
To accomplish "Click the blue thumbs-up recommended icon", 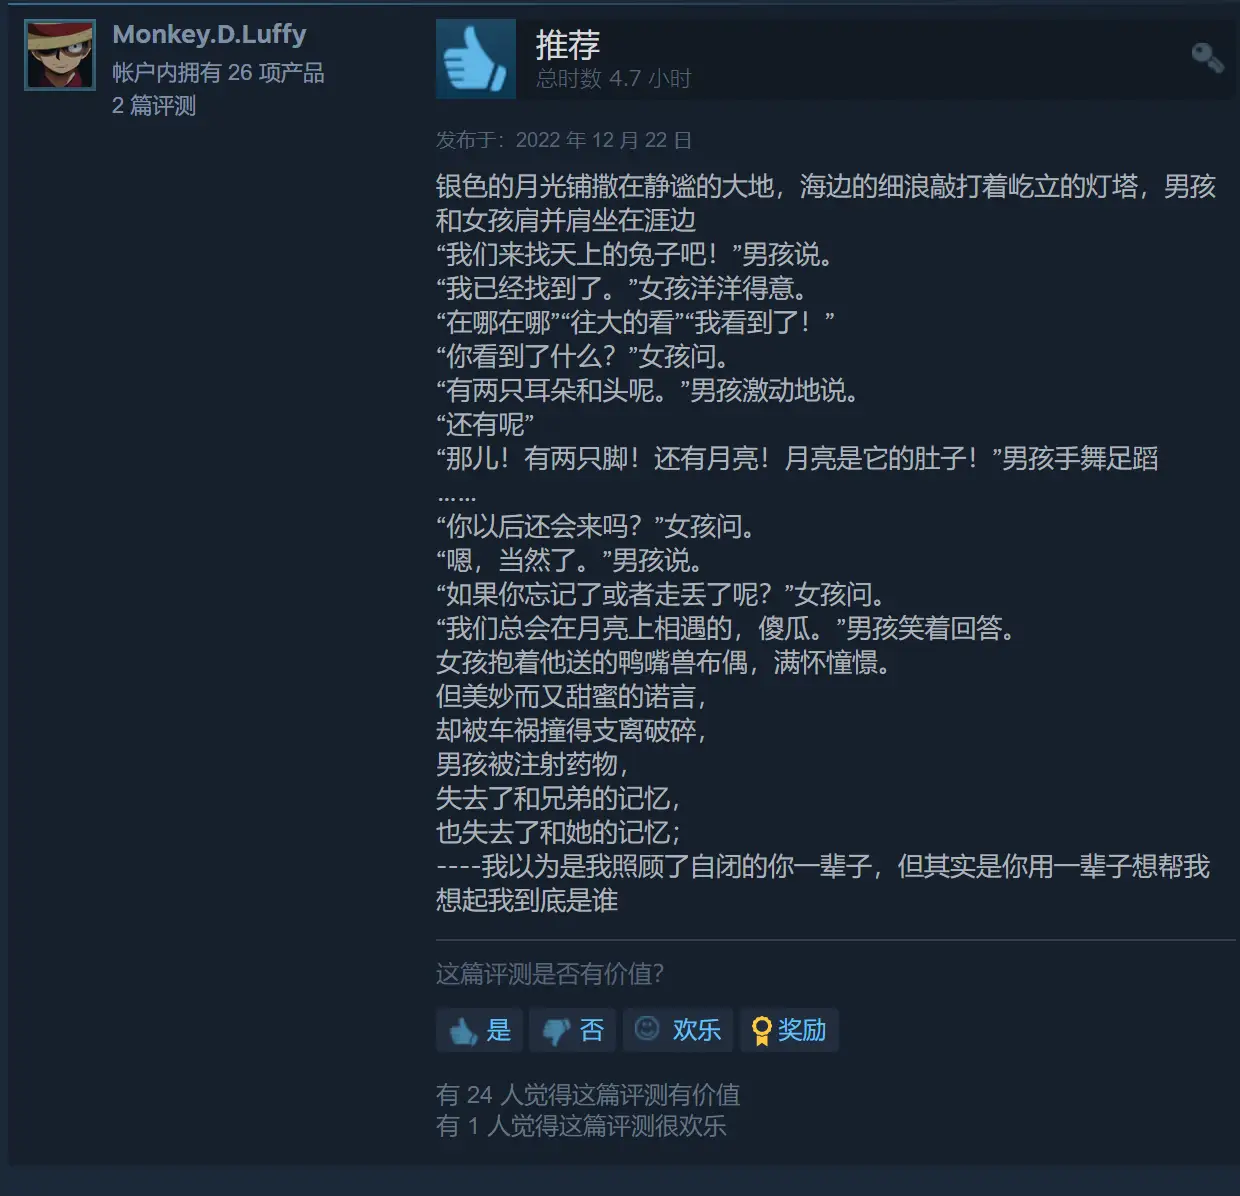I will pyautogui.click(x=476, y=59).
